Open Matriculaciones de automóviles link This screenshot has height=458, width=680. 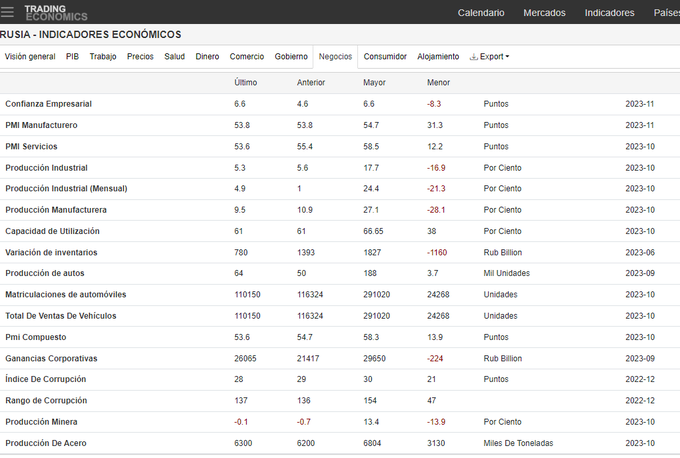(x=66, y=294)
